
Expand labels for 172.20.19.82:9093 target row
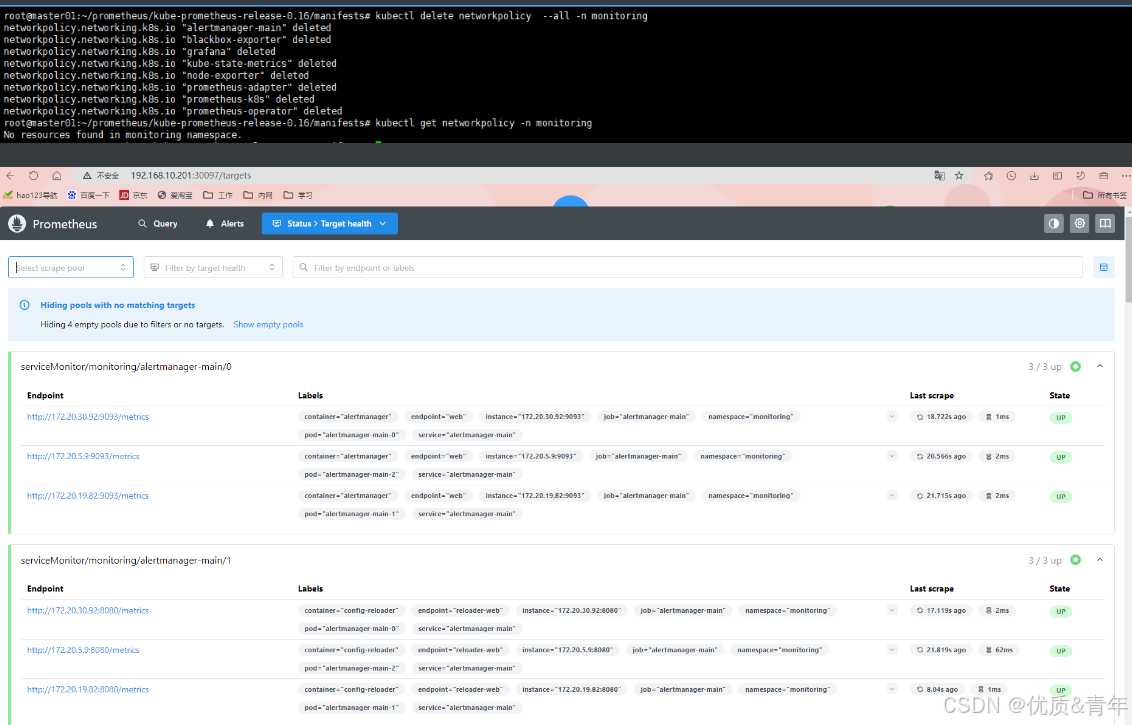892,495
